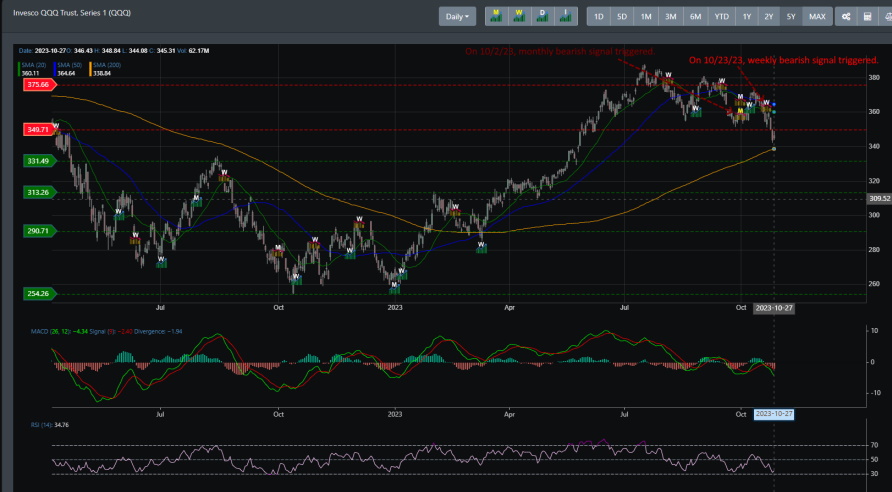
Task: Set chart range to 5D
Action: pos(622,16)
